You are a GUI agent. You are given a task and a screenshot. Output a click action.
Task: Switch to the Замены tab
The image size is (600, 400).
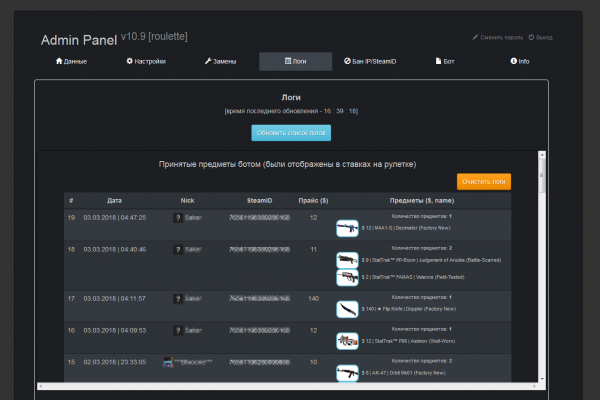click(x=220, y=62)
